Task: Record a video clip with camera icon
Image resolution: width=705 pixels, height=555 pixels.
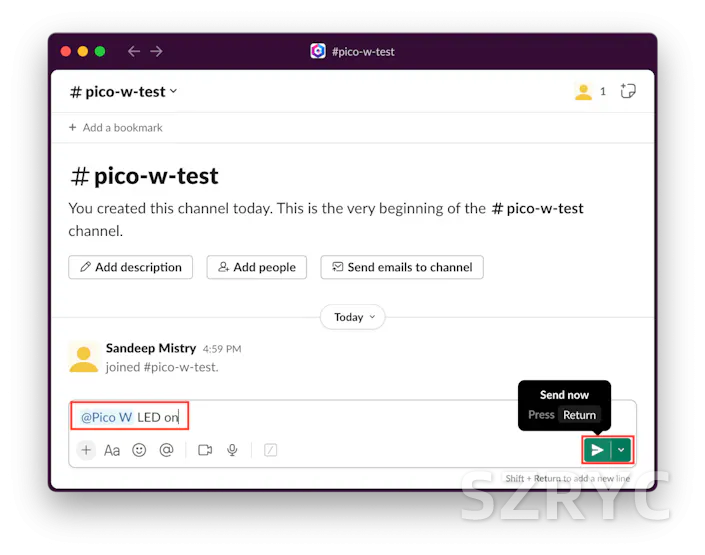Action: [205, 450]
